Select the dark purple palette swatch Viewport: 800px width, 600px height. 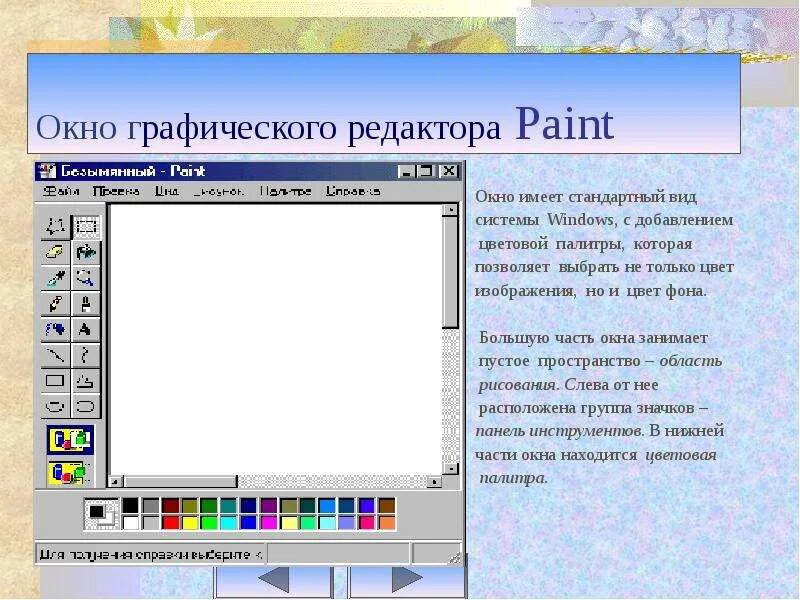(x=268, y=506)
